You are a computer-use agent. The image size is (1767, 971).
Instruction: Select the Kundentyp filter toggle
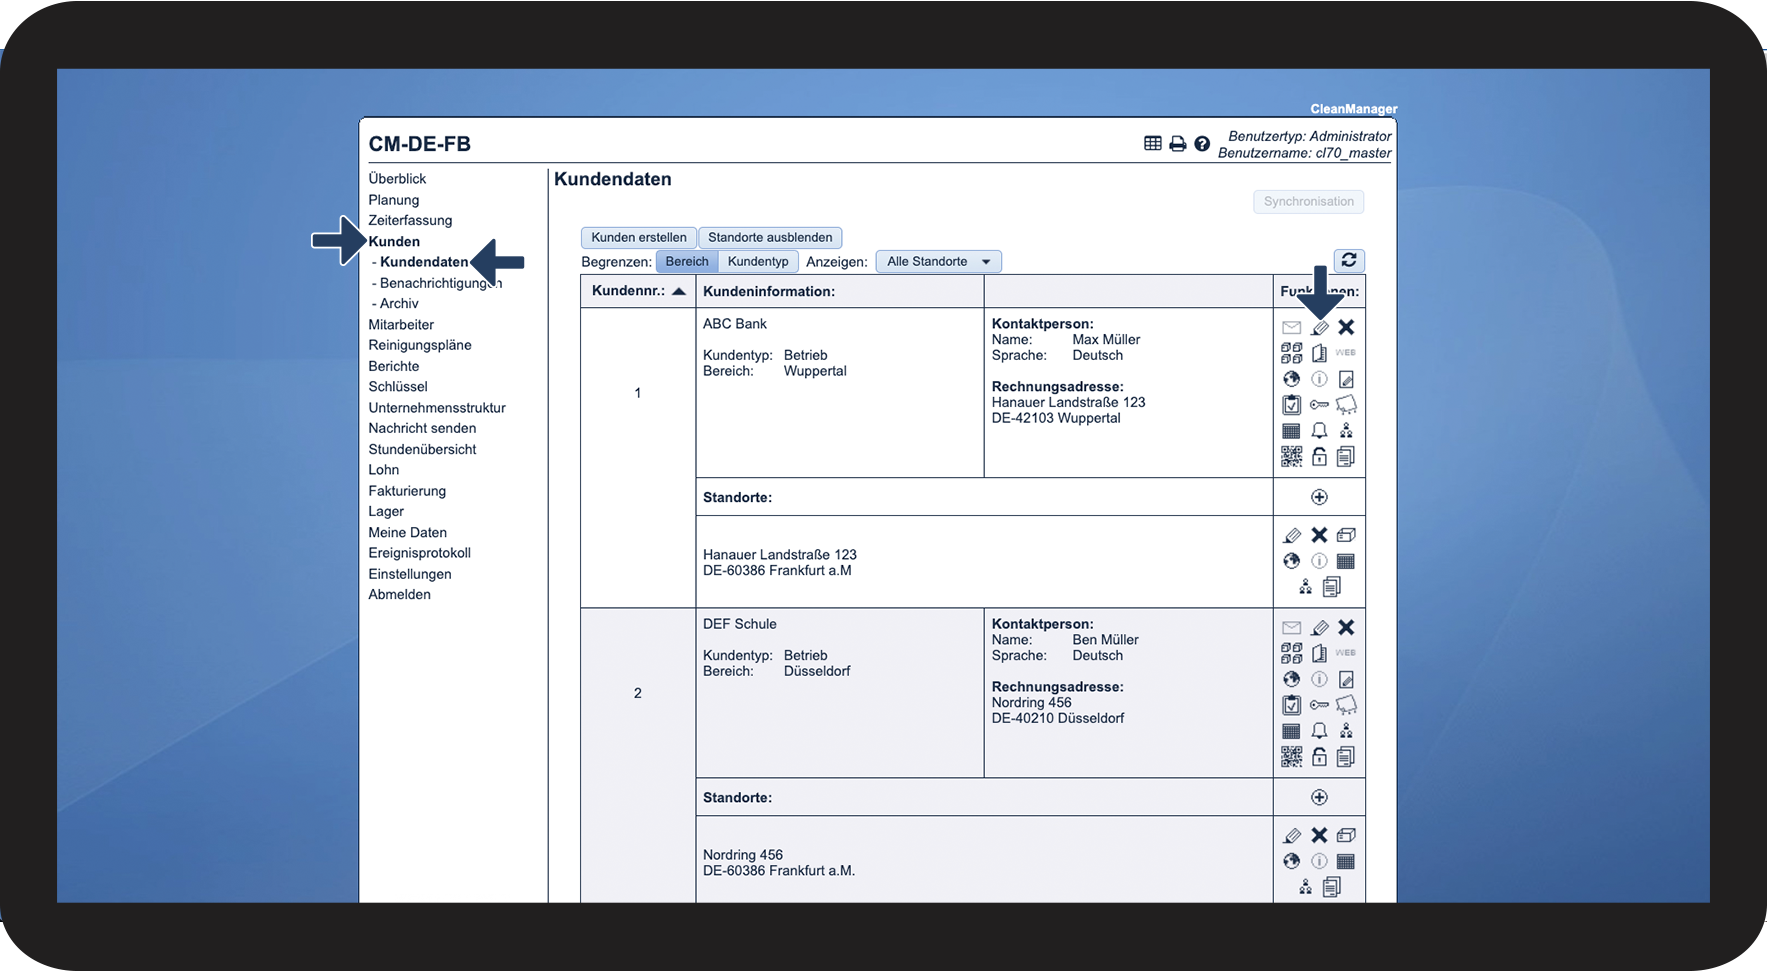[758, 262]
